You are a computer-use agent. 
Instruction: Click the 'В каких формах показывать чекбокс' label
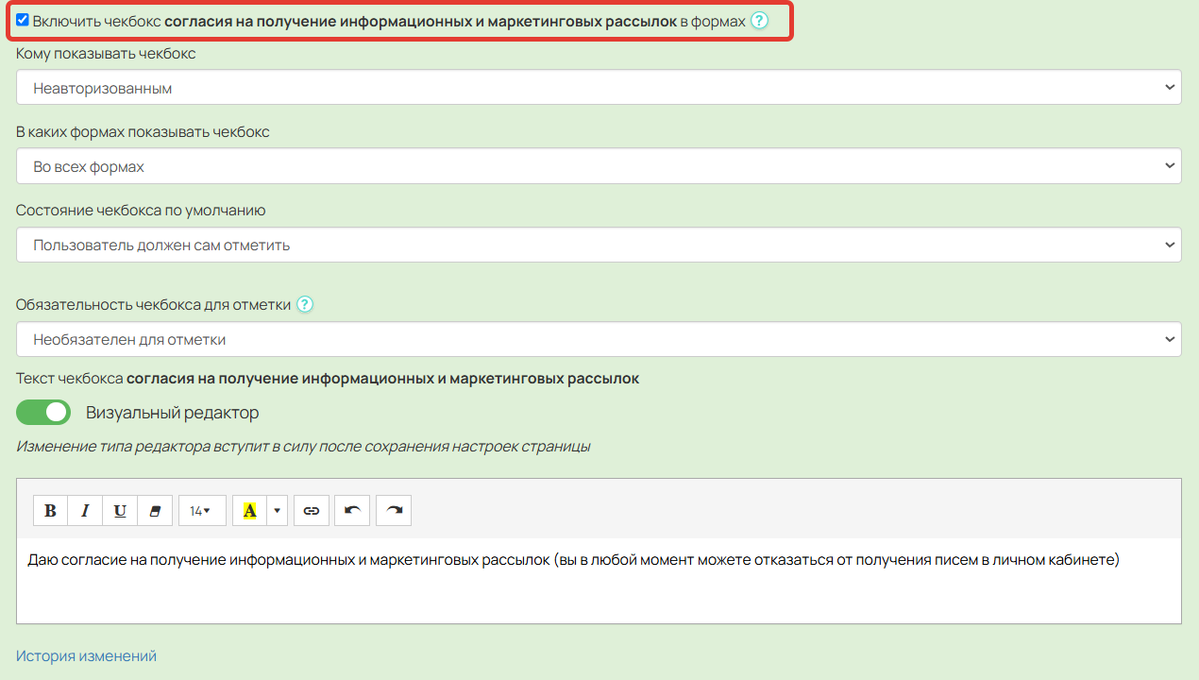142,132
